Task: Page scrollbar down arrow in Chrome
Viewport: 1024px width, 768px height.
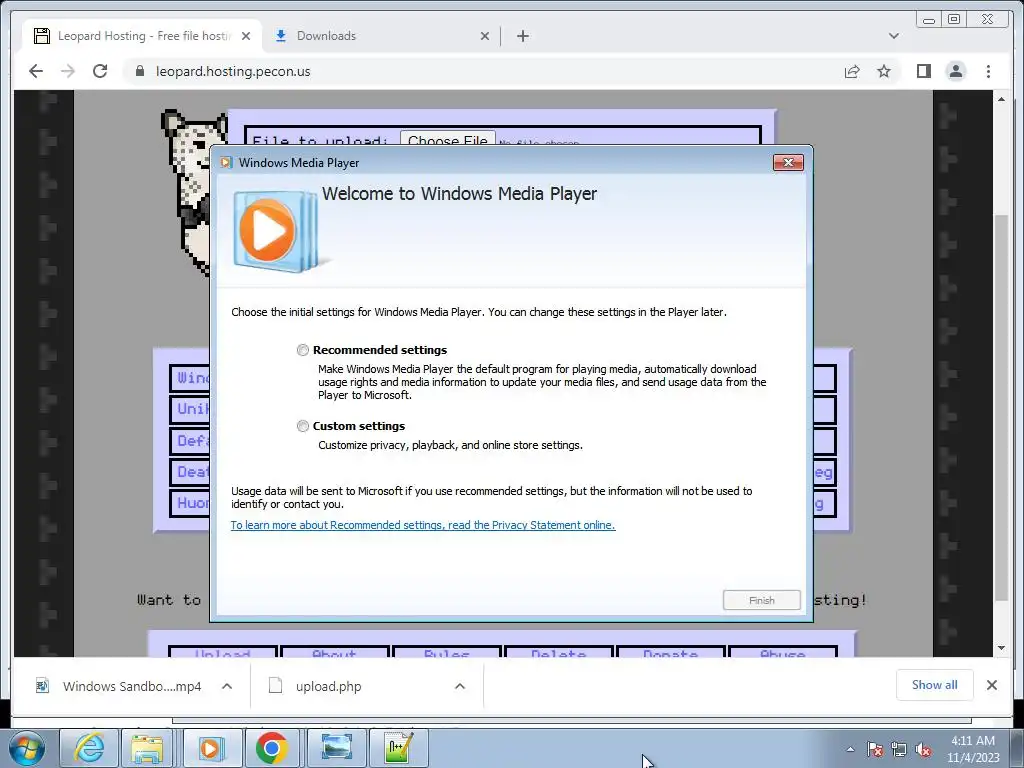Action: (x=1001, y=648)
